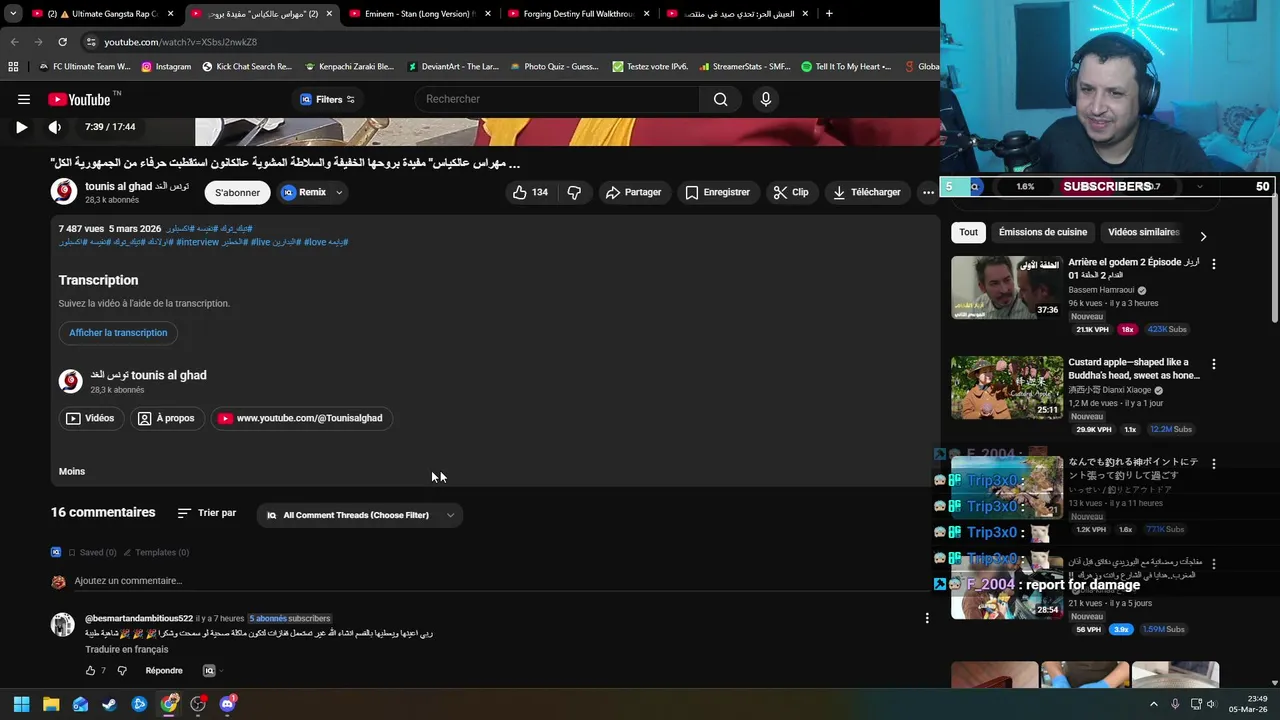
Task: Launch File Explorer from taskbar
Action: [x=51, y=704]
